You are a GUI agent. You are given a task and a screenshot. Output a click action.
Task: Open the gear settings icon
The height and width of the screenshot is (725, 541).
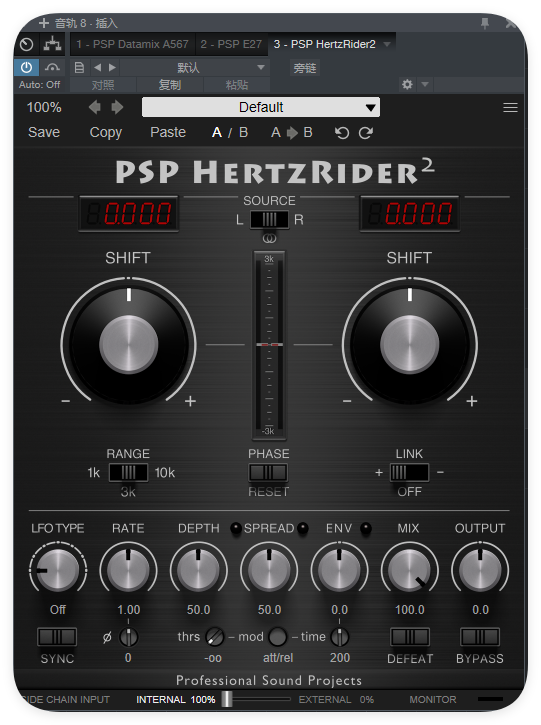pyautogui.click(x=407, y=84)
